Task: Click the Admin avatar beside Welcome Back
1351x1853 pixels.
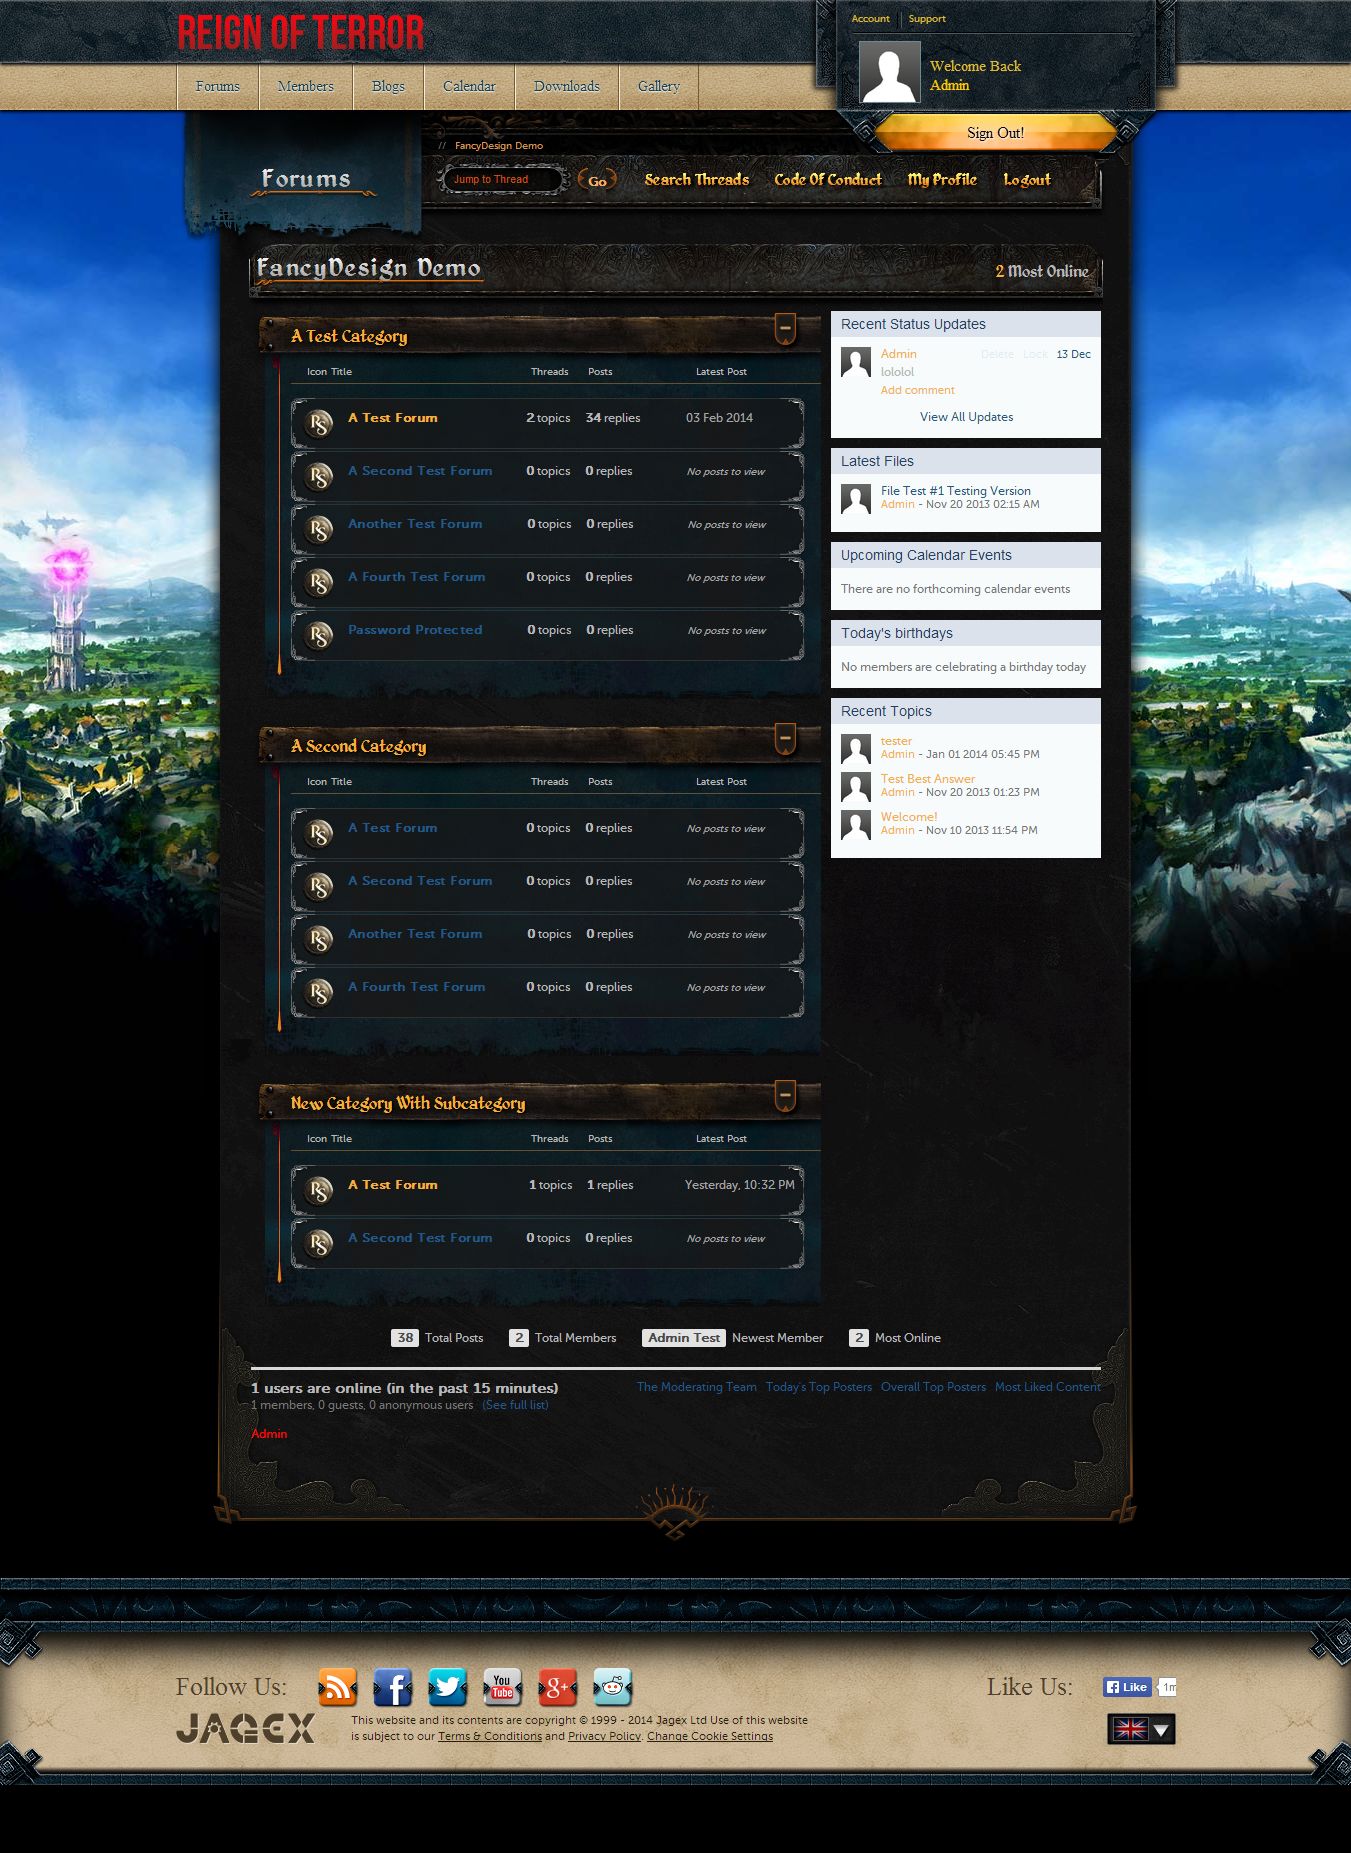Action: [889, 72]
